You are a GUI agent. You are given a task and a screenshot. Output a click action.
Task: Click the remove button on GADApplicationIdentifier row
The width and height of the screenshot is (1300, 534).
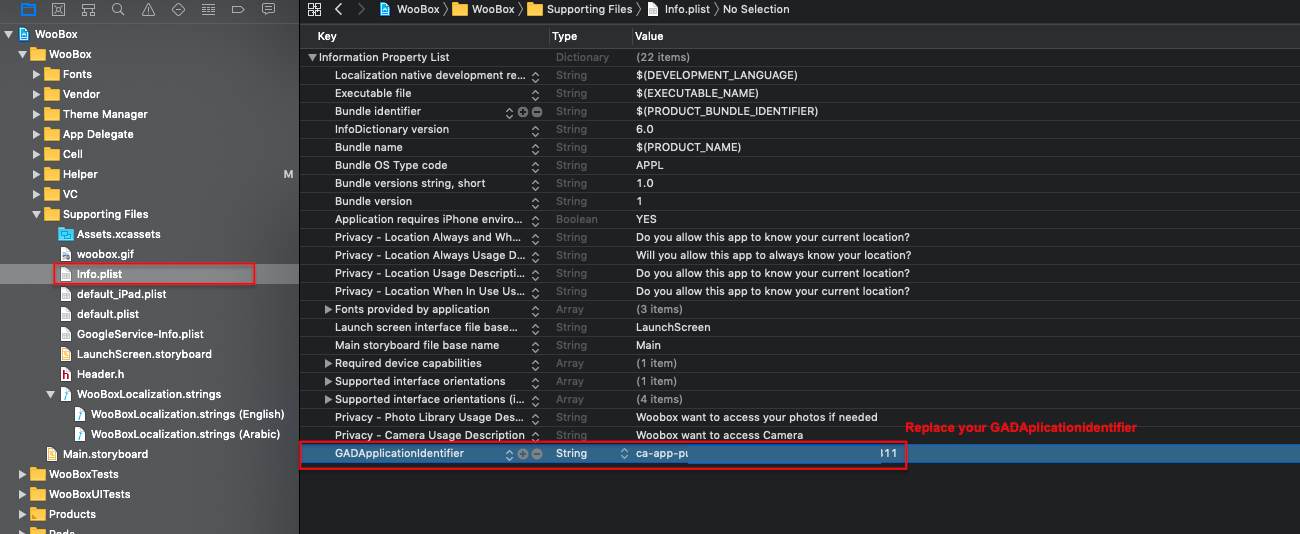(536, 454)
